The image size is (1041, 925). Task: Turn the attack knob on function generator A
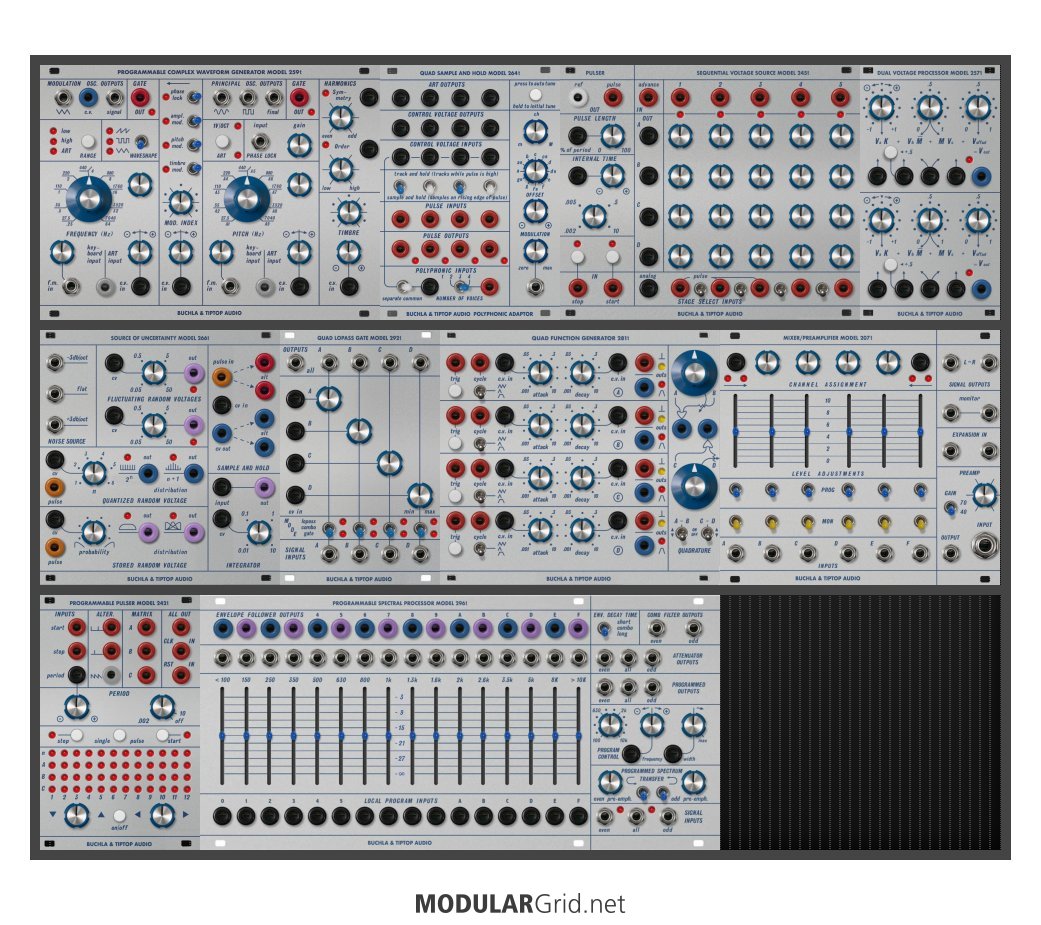coord(540,372)
